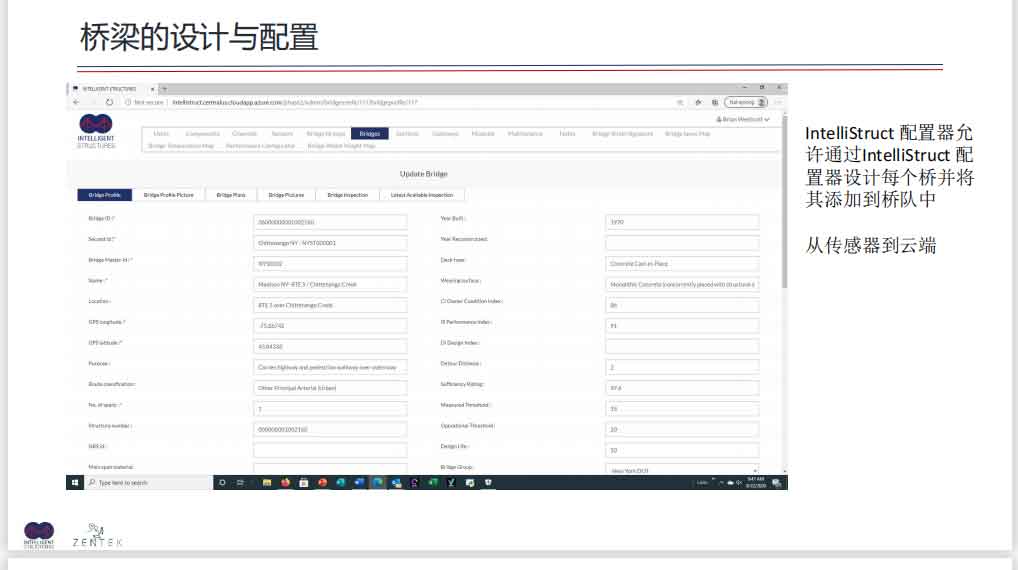The height and width of the screenshot is (570, 1018).
Task: Open the Sensors menu item
Action: [282, 133]
